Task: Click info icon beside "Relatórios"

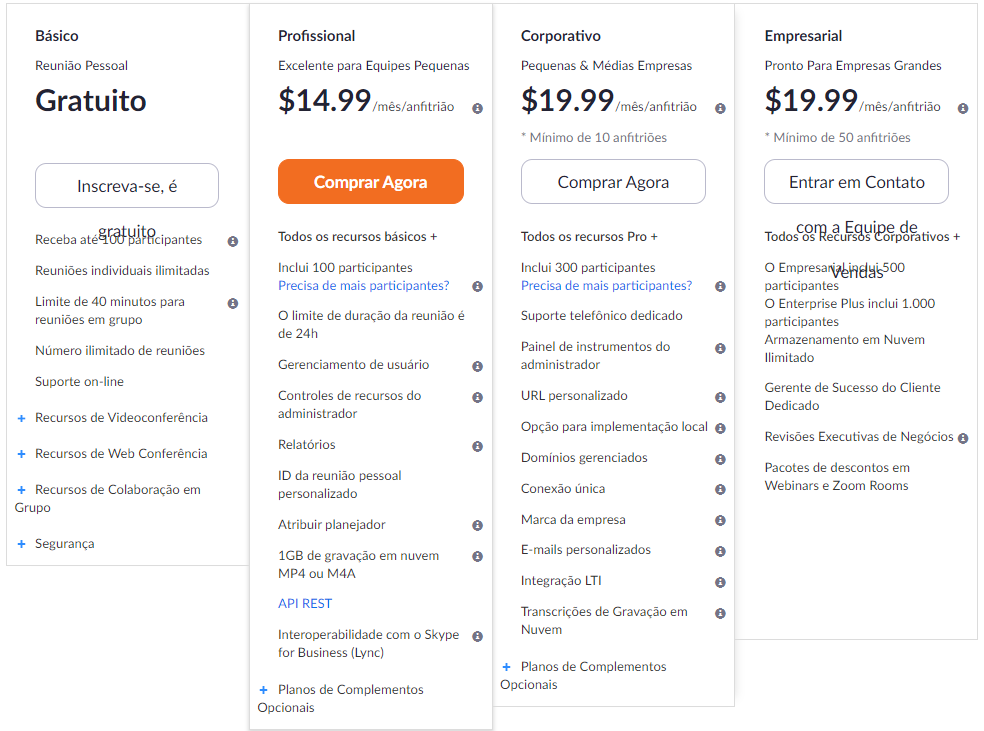Action: point(478,446)
